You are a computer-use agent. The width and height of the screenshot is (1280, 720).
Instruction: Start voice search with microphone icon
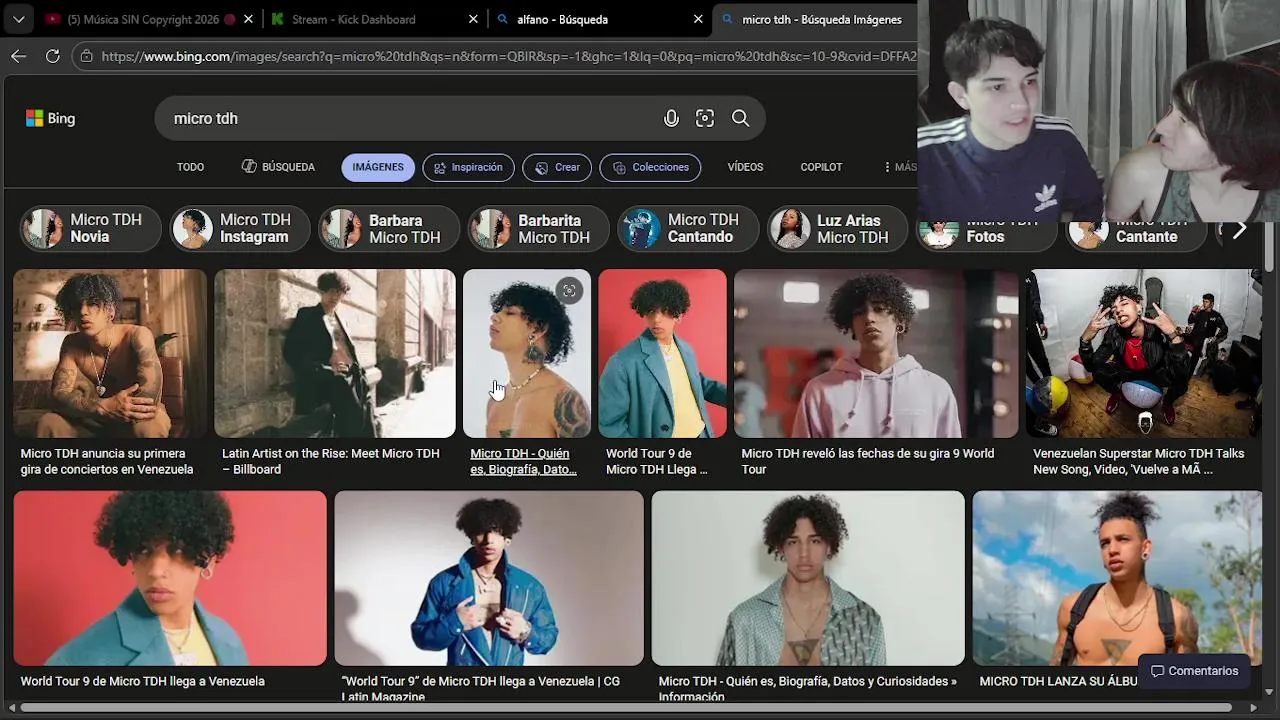pos(671,118)
